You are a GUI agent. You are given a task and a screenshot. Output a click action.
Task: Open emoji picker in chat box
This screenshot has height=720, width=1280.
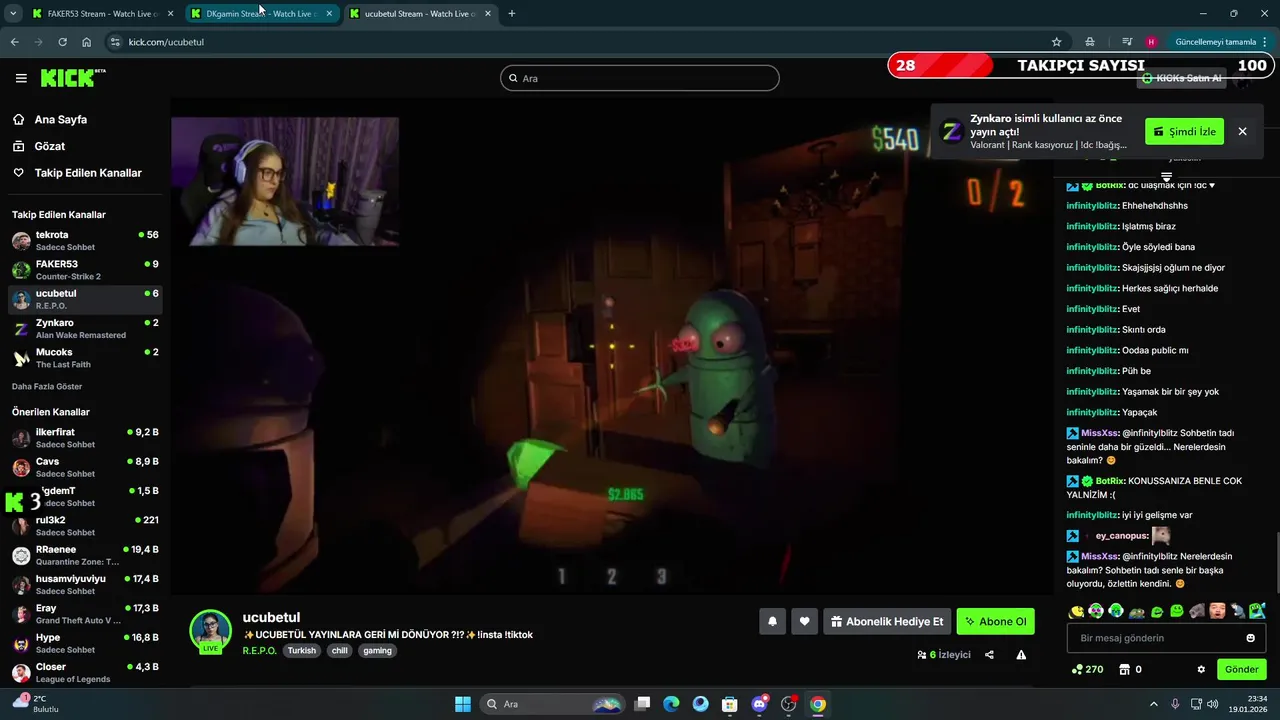(x=1250, y=638)
